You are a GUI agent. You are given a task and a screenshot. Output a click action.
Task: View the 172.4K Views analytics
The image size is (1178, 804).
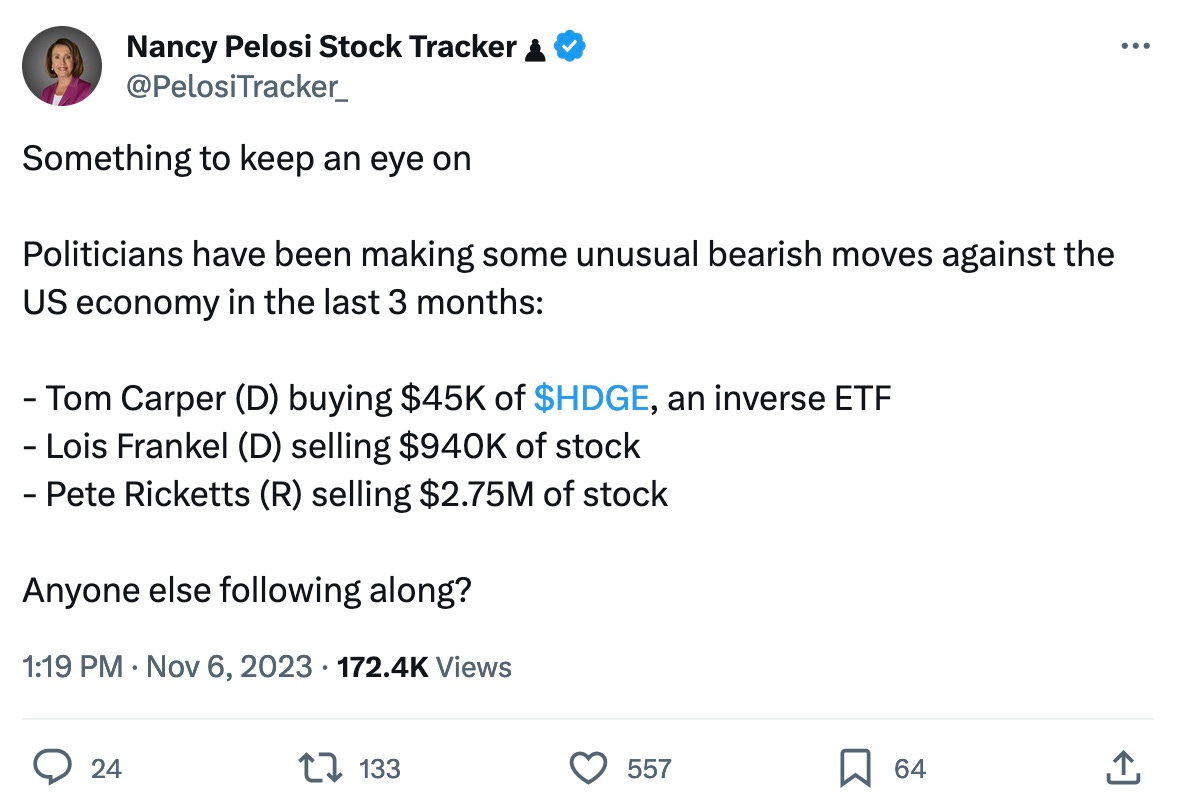click(424, 666)
